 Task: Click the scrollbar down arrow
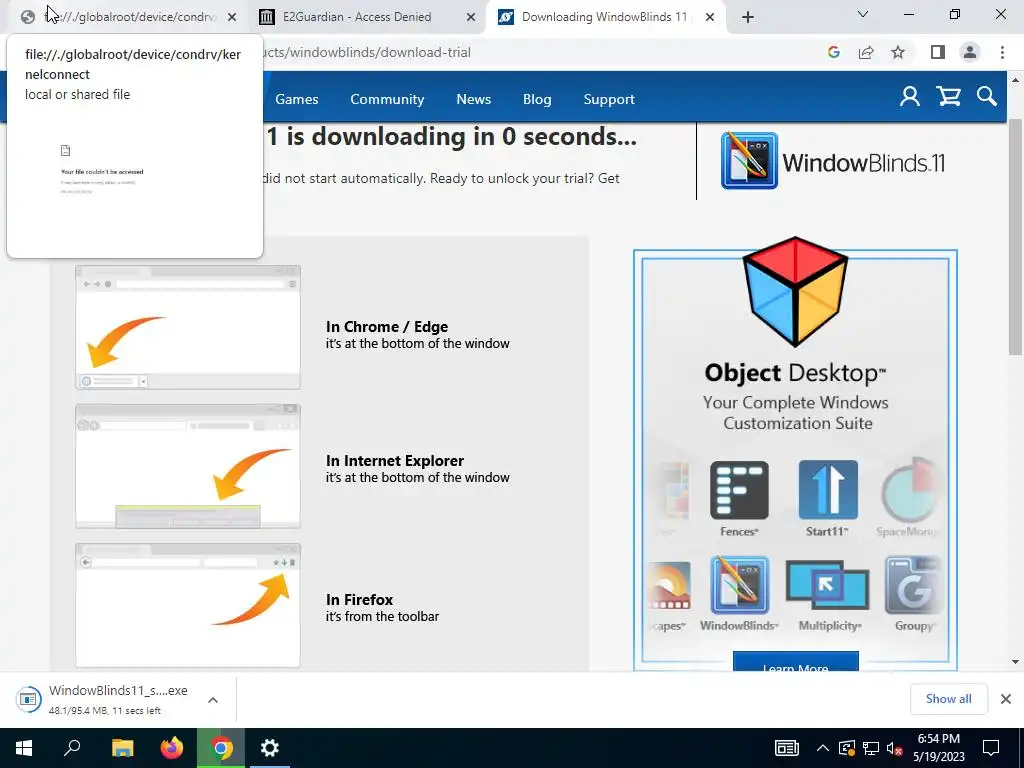pos(1015,662)
